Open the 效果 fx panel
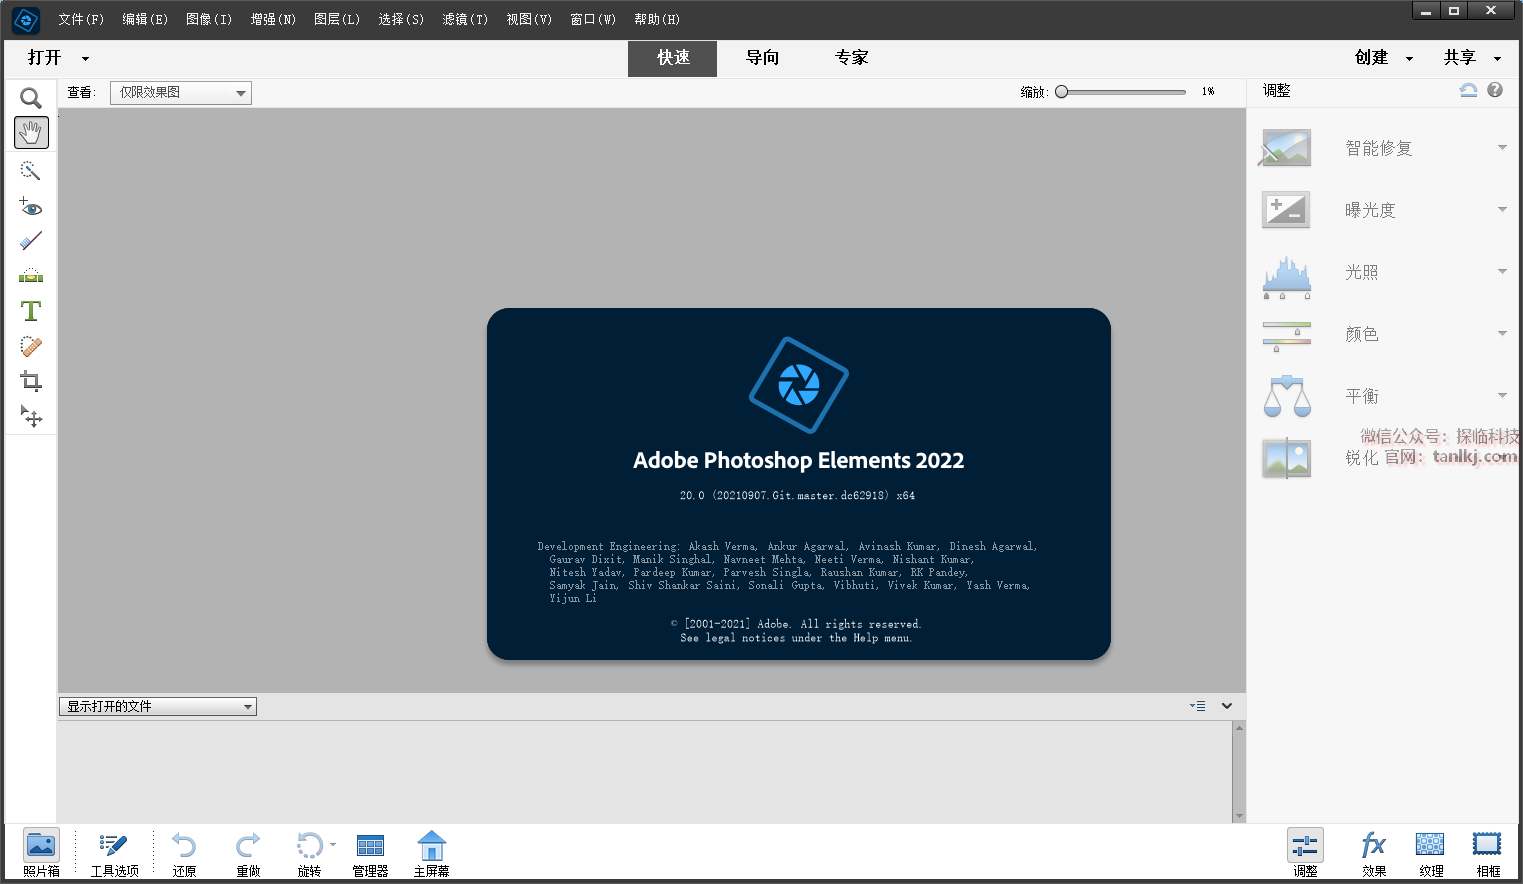This screenshot has height=884, width=1523. (1374, 846)
